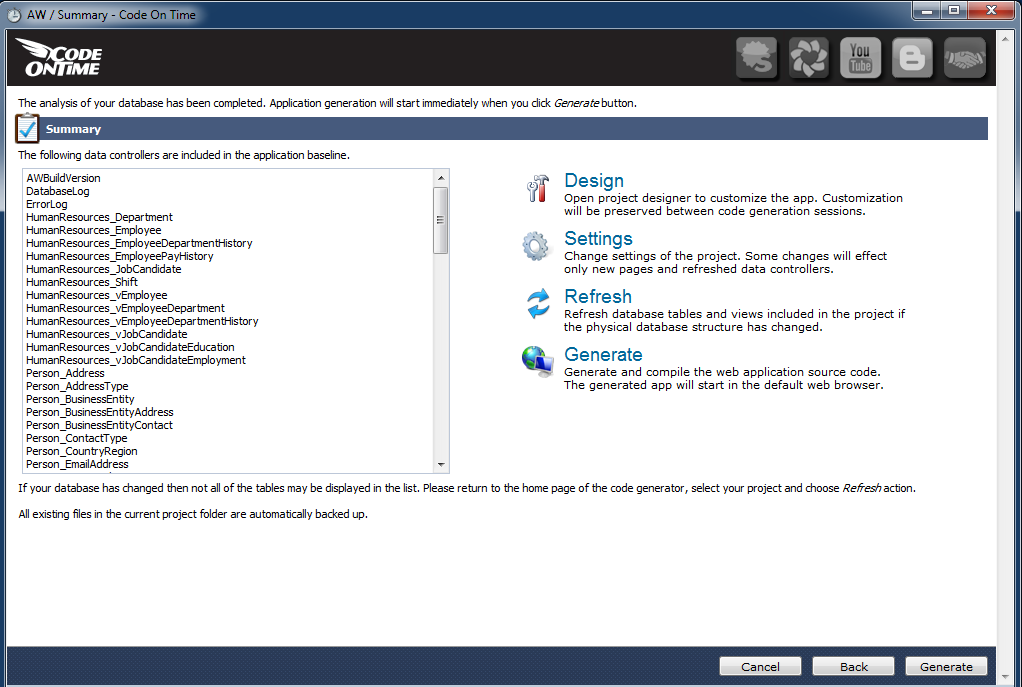Select HumanResources_EmployeeDepartmentHistory controller
Image resolution: width=1022 pixels, height=687 pixels.
[x=139, y=243]
